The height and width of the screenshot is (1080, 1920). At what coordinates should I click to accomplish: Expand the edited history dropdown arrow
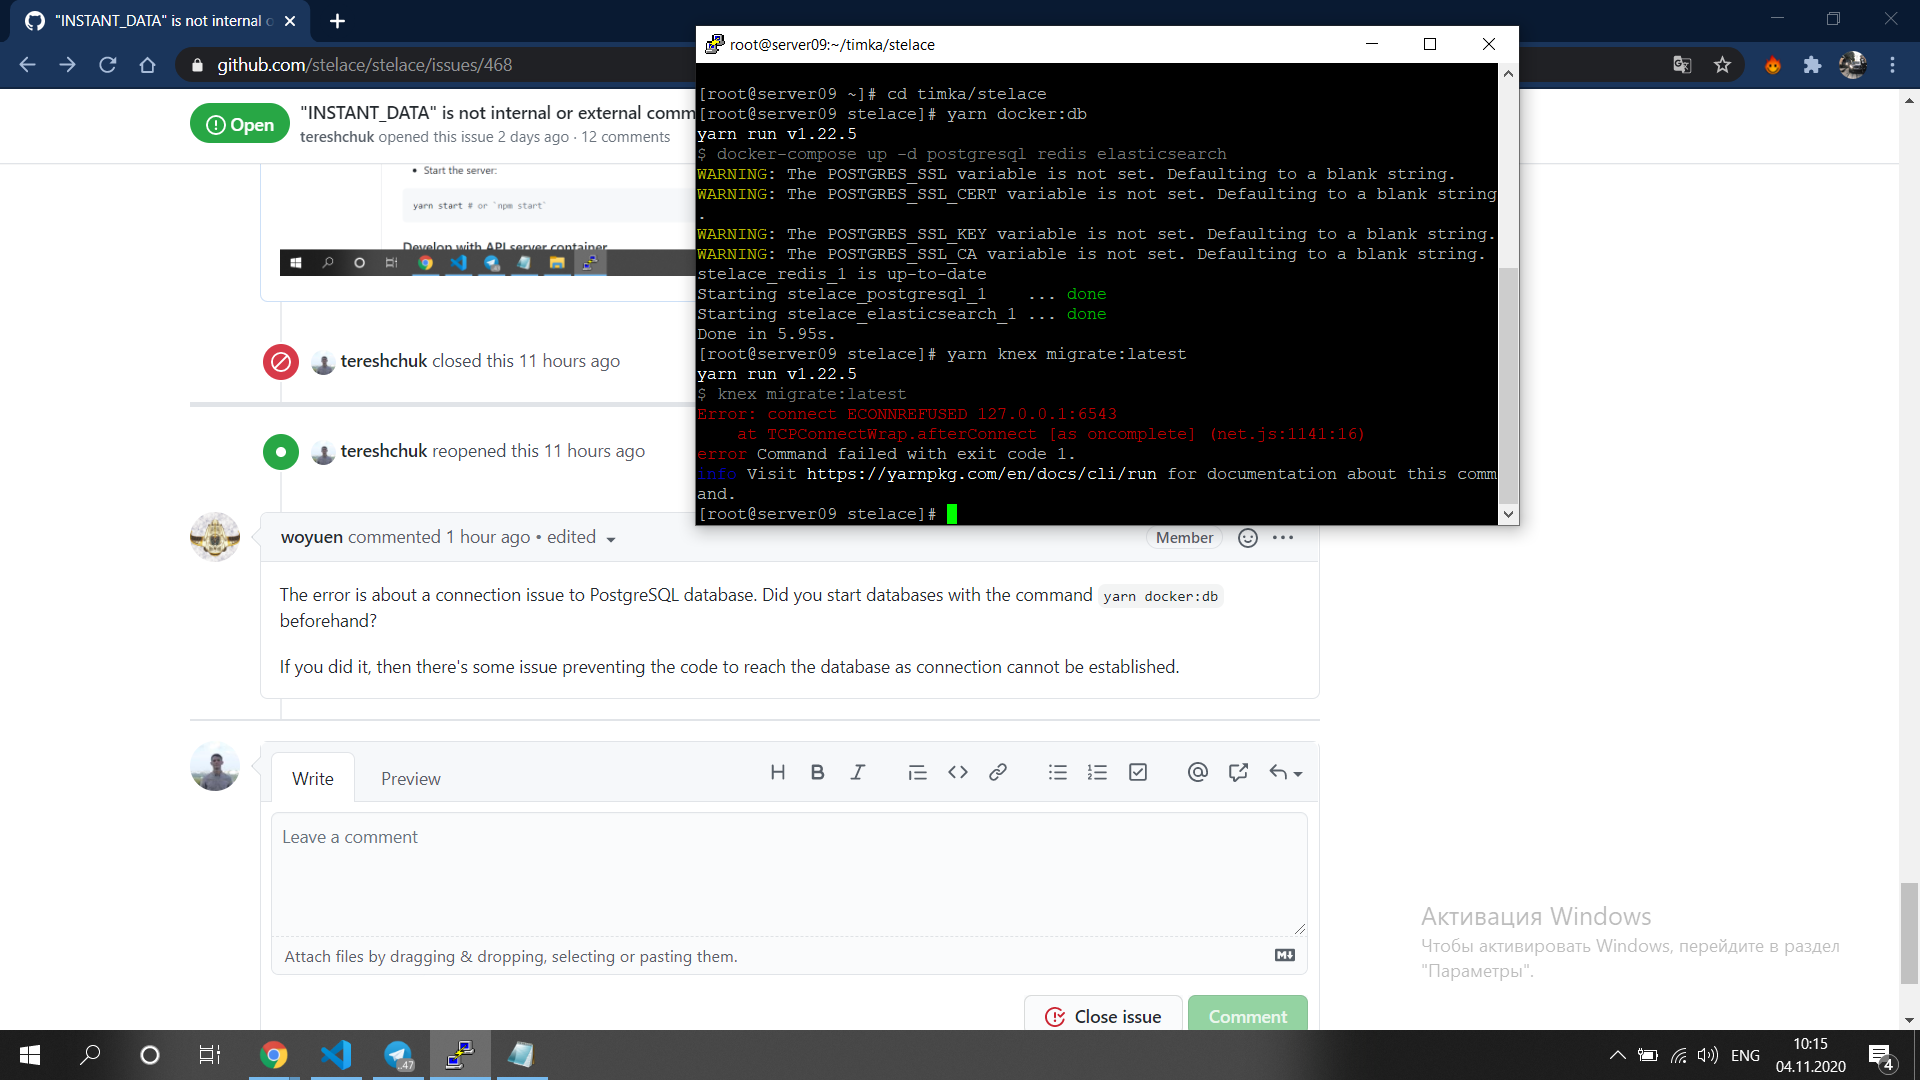pos(610,539)
